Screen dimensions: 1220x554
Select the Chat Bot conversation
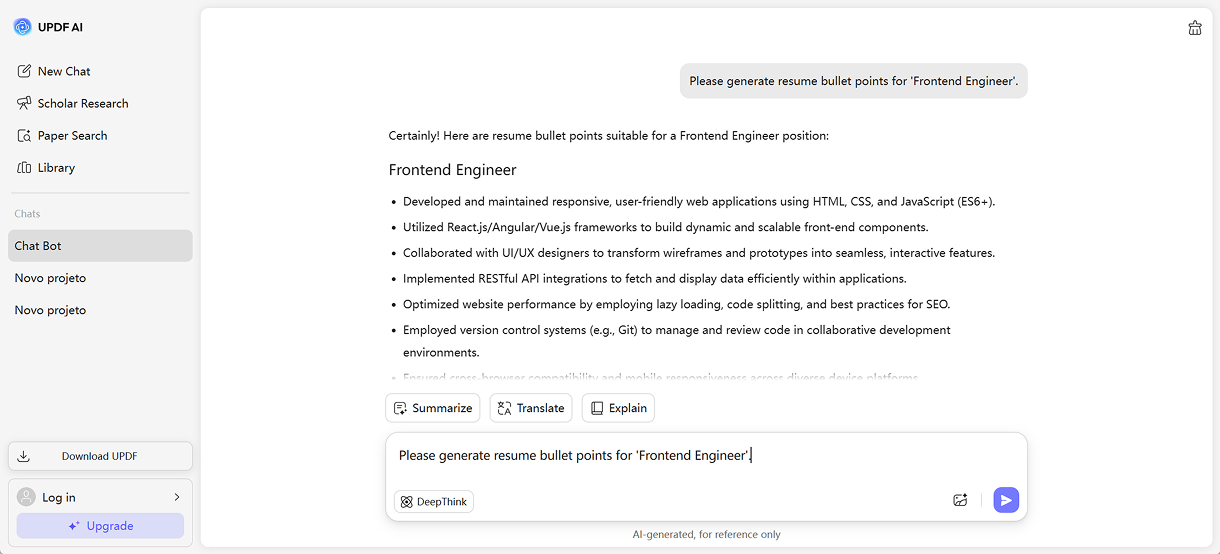pyautogui.click(x=100, y=246)
